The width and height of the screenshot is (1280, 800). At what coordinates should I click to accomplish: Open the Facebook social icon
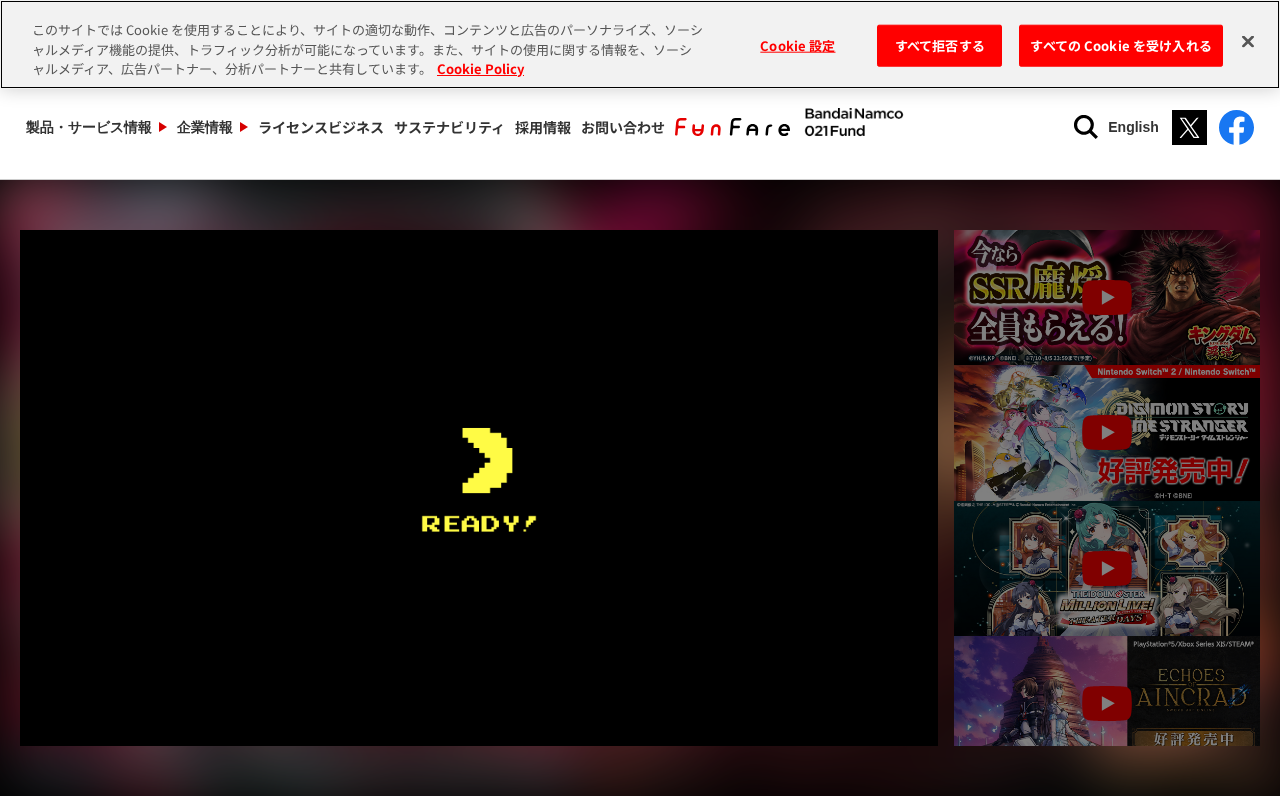[x=1236, y=127]
